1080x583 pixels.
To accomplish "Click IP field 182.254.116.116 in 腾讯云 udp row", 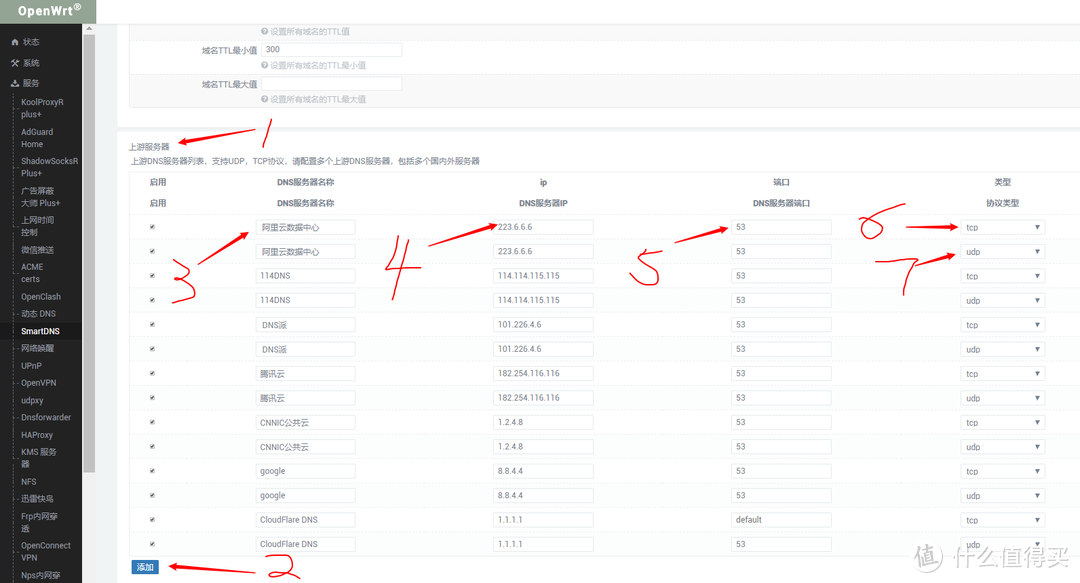I will coord(543,398).
